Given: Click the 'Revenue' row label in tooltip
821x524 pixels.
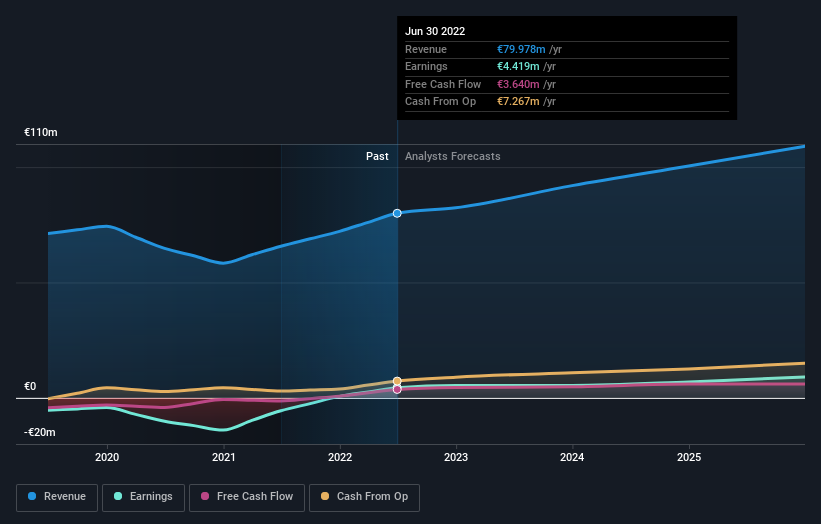Looking at the screenshot, I should pyautogui.click(x=426, y=49).
